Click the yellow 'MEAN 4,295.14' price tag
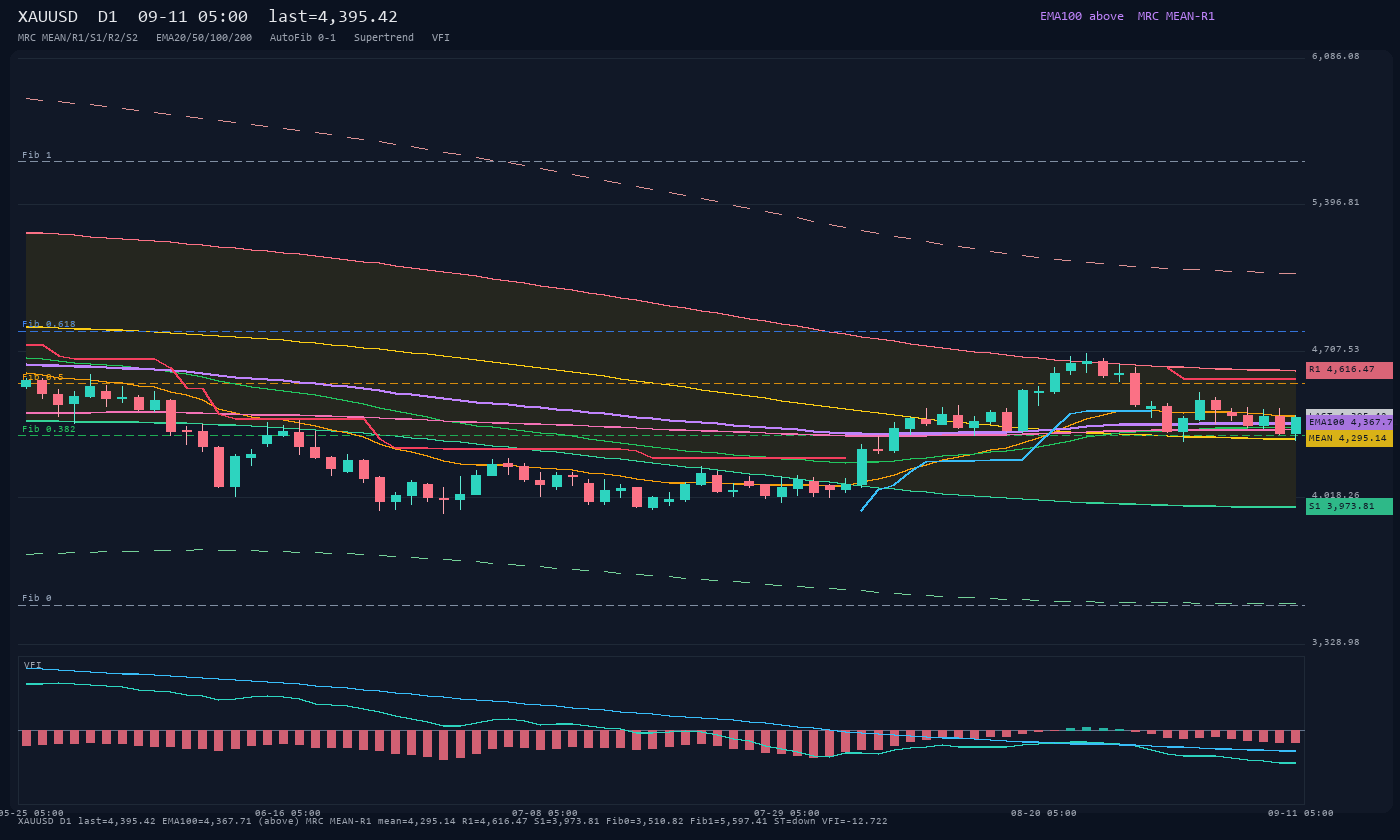Screen dimensions: 1400x840 click(x=1349, y=438)
